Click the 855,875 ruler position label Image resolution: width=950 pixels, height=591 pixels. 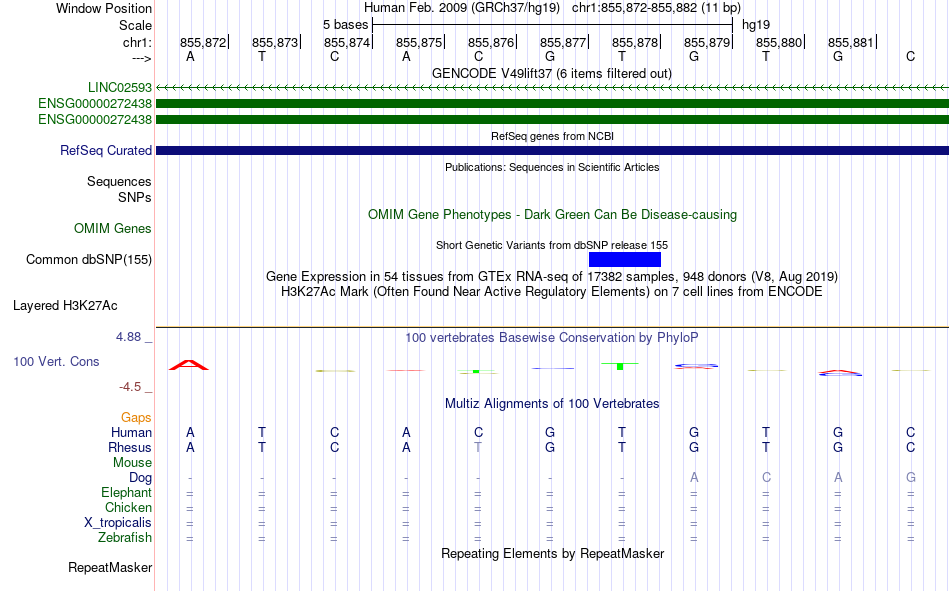(x=419, y=42)
